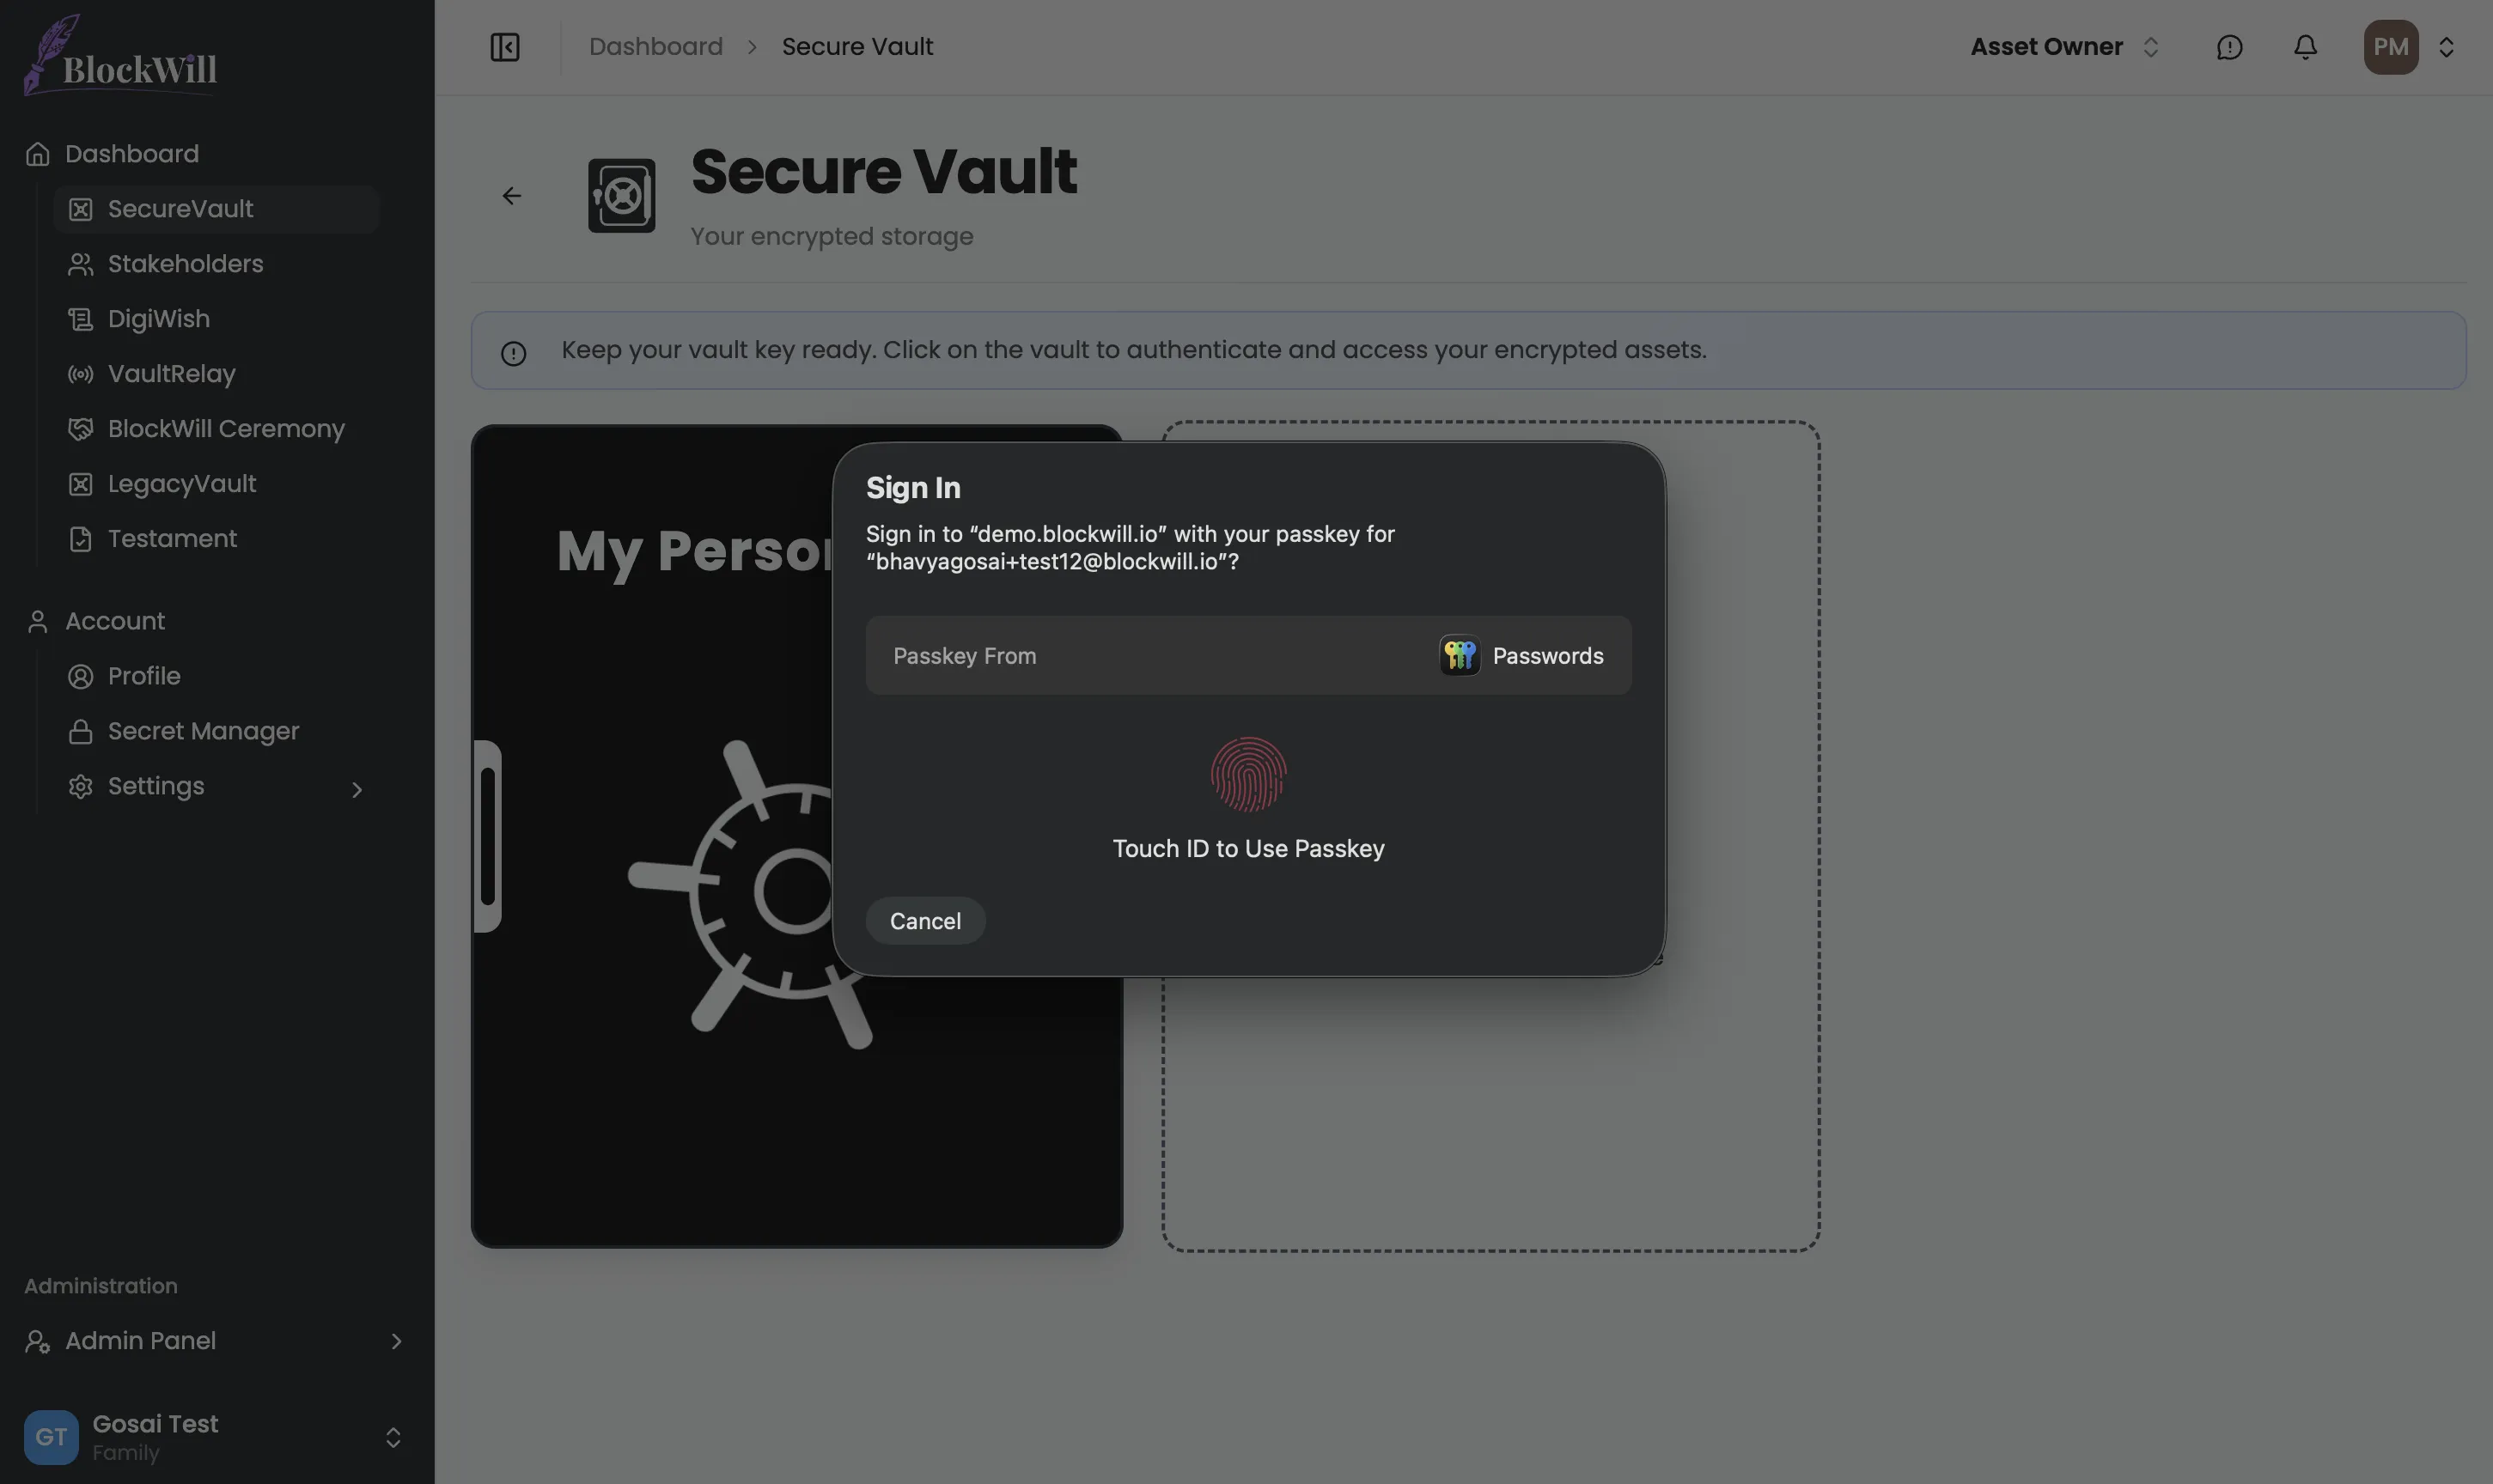Click the info icon in the vault notice

pyautogui.click(x=513, y=353)
